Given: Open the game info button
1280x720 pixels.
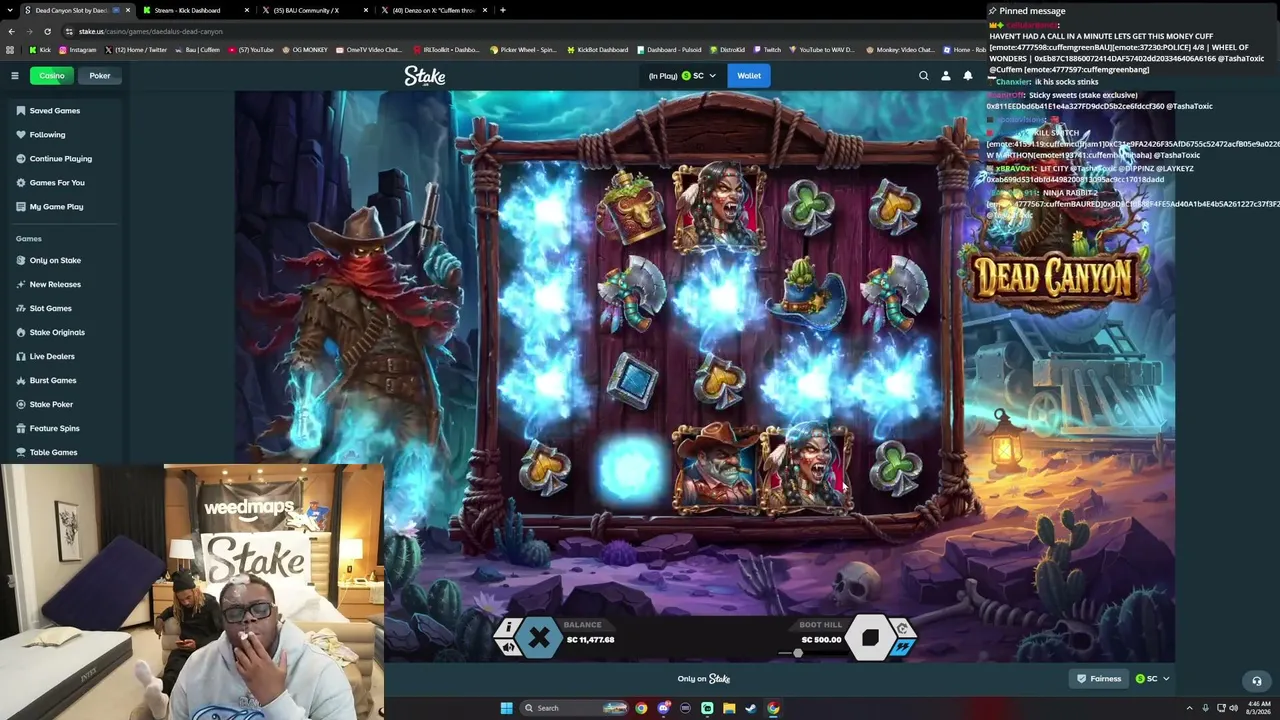Looking at the screenshot, I should click(x=508, y=628).
